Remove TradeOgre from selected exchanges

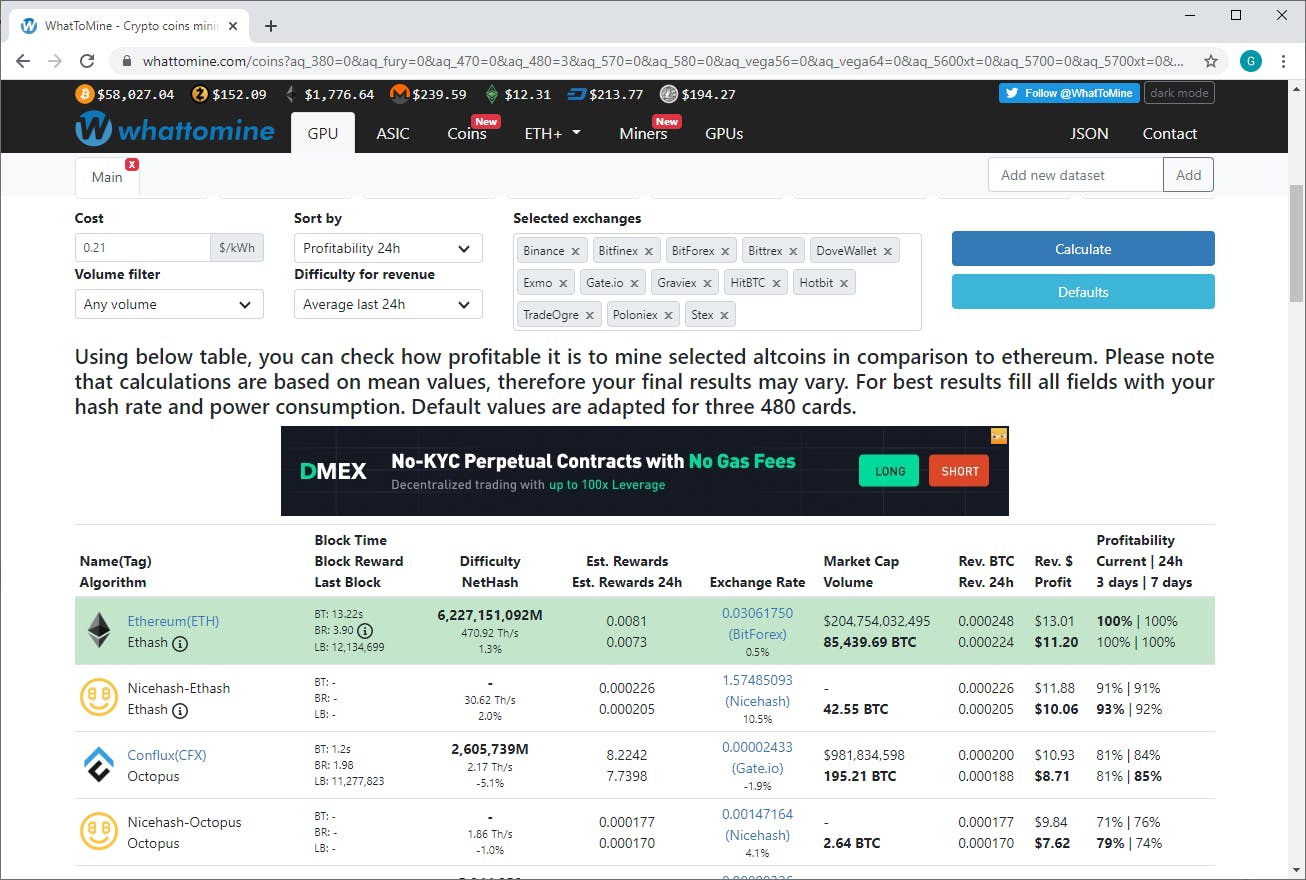click(x=590, y=315)
